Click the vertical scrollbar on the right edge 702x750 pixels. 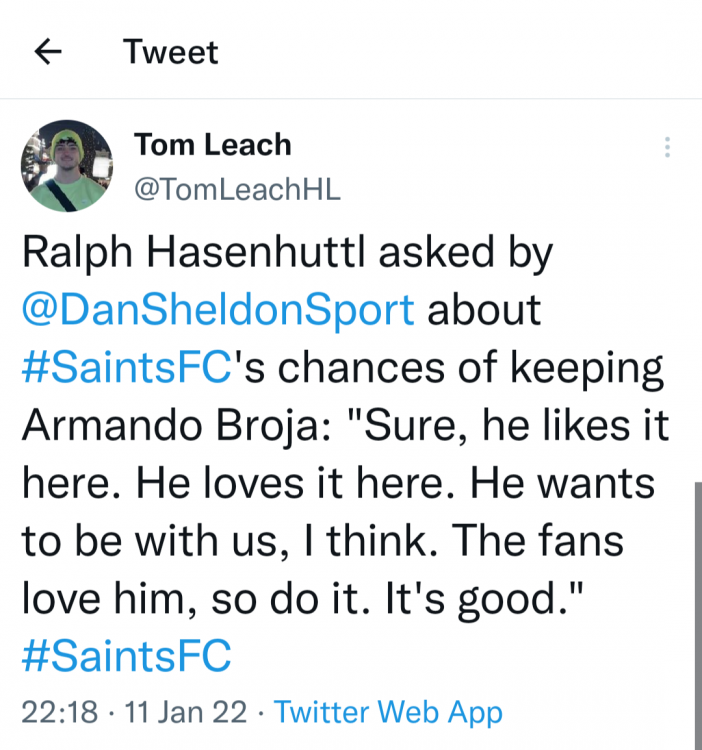click(697, 610)
